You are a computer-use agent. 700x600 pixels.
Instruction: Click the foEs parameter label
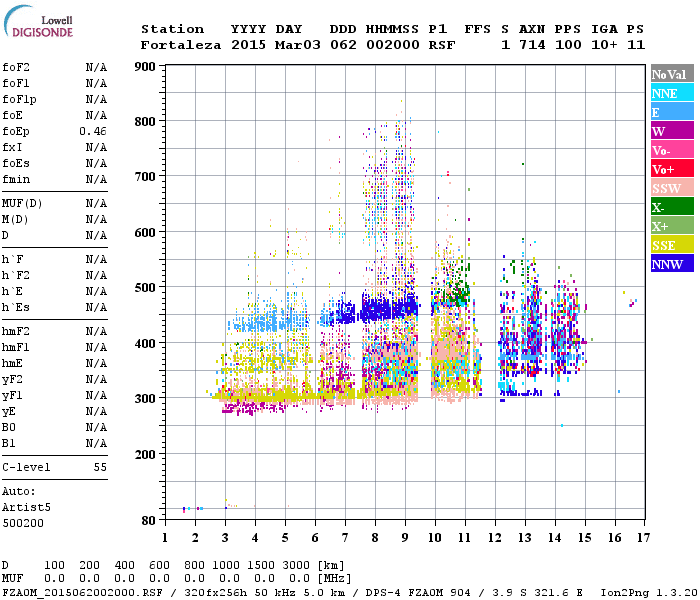(16, 163)
